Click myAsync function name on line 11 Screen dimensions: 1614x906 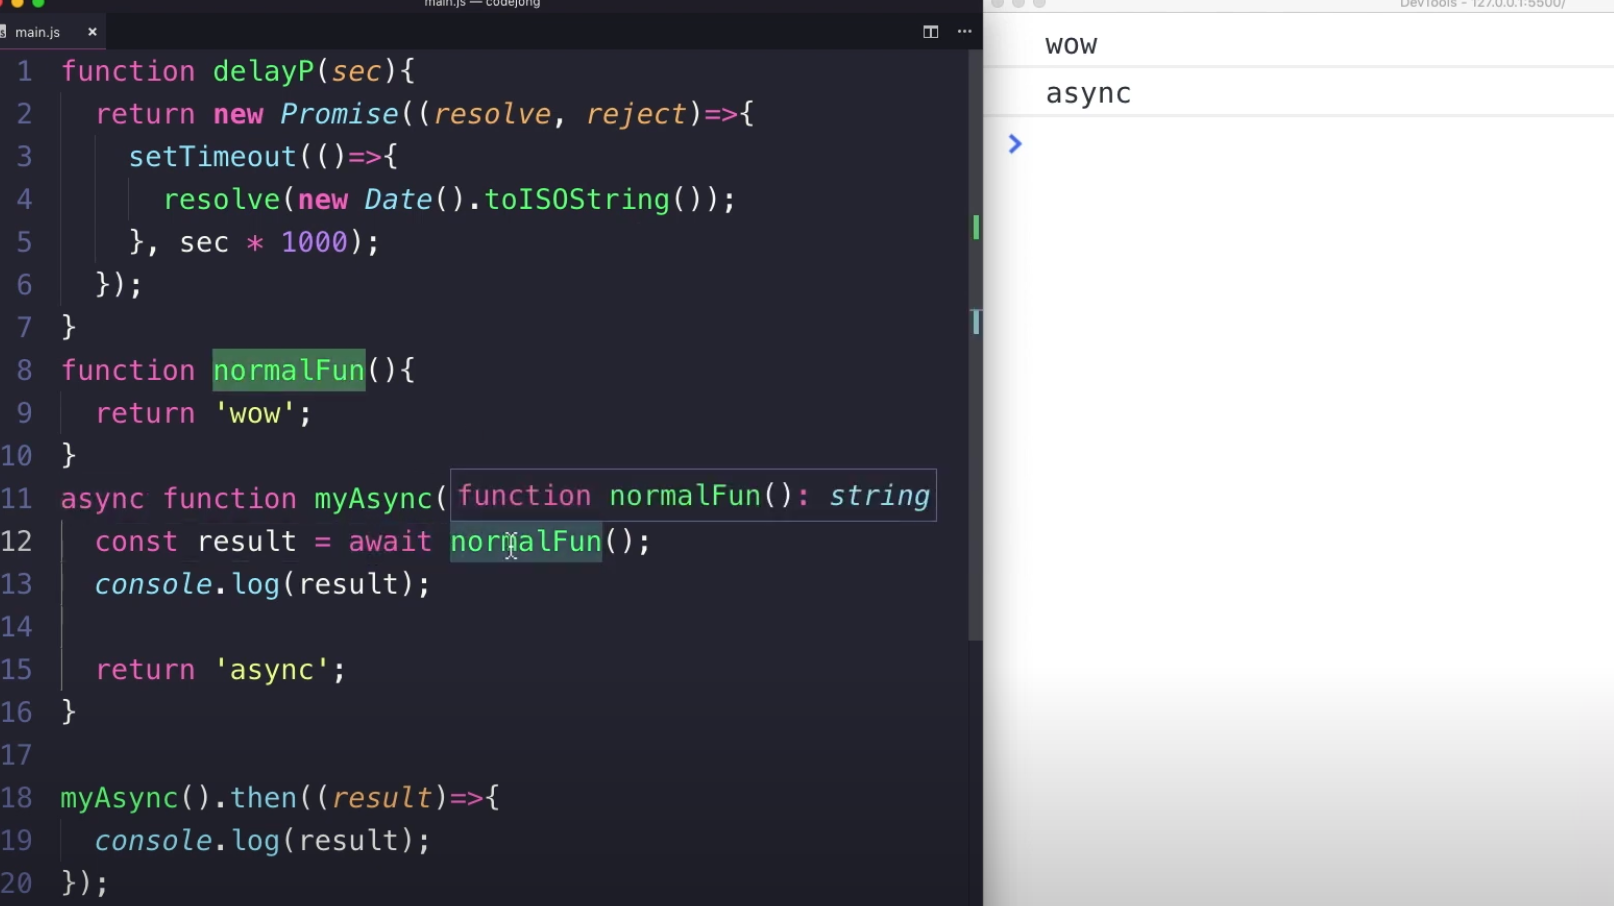pyautogui.click(x=373, y=499)
